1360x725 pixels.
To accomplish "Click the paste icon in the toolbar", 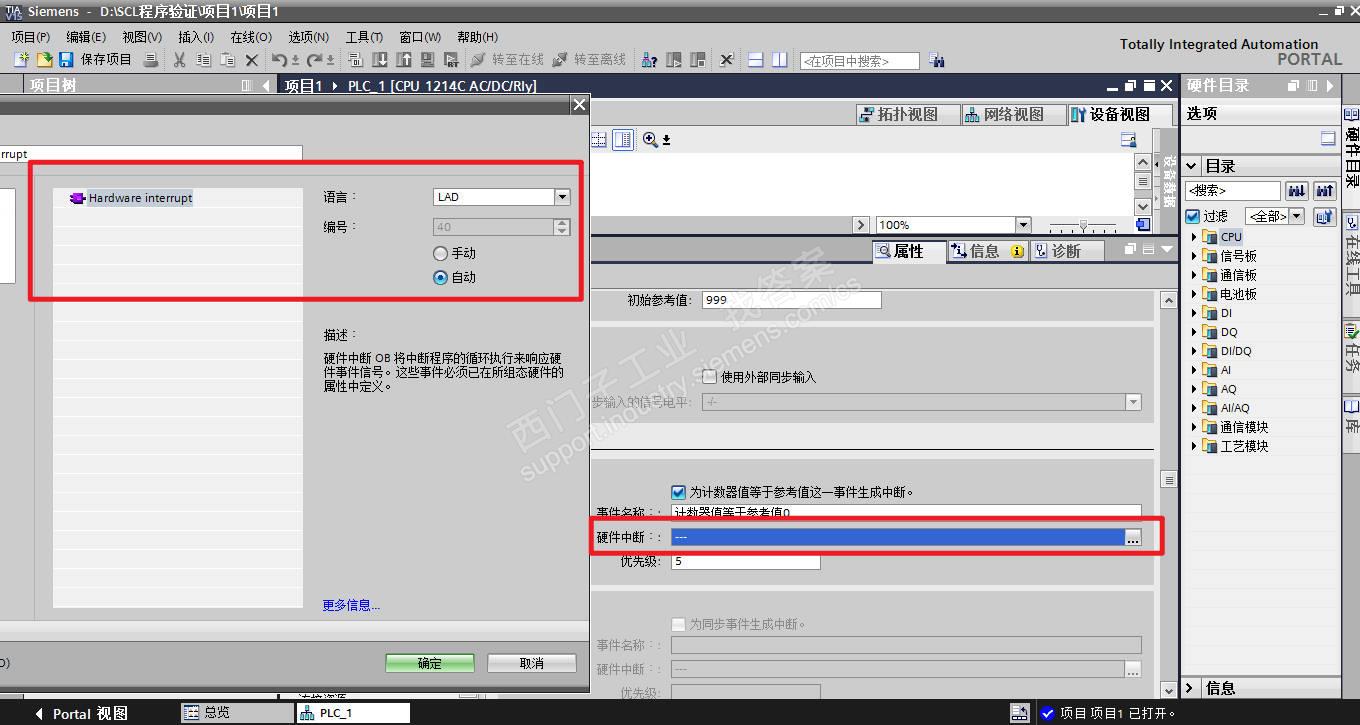I will (x=227, y=60).
